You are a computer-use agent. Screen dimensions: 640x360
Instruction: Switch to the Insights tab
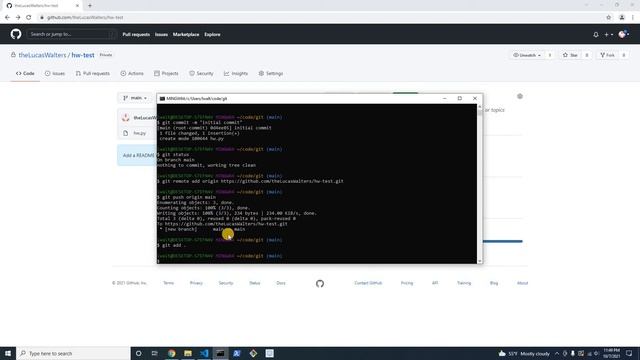tap(236, 73)
